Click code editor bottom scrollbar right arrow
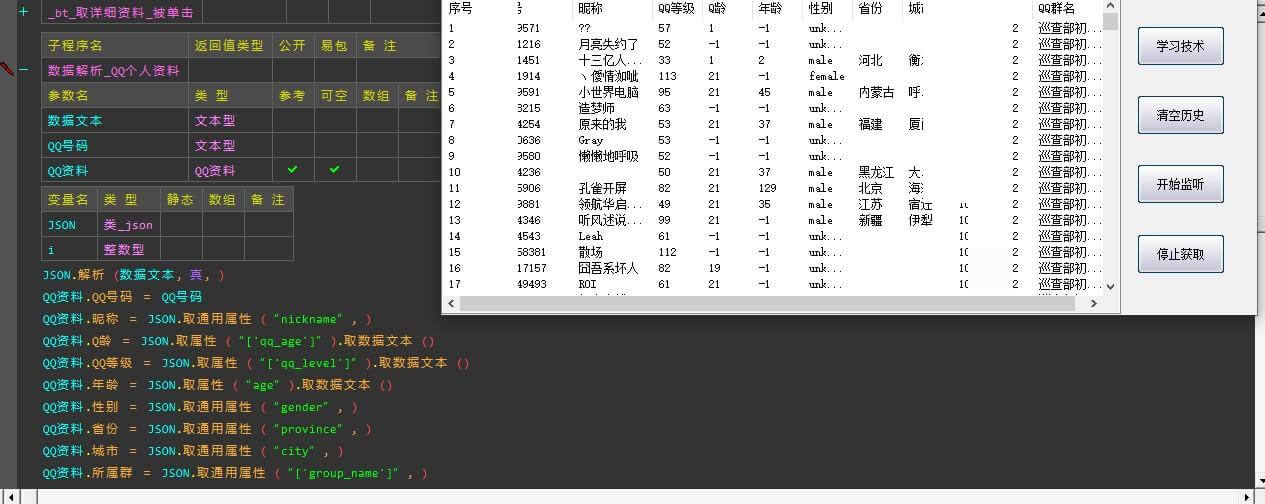The height and width of the screenshot is (504, 1265). [x=1246, y=496]
